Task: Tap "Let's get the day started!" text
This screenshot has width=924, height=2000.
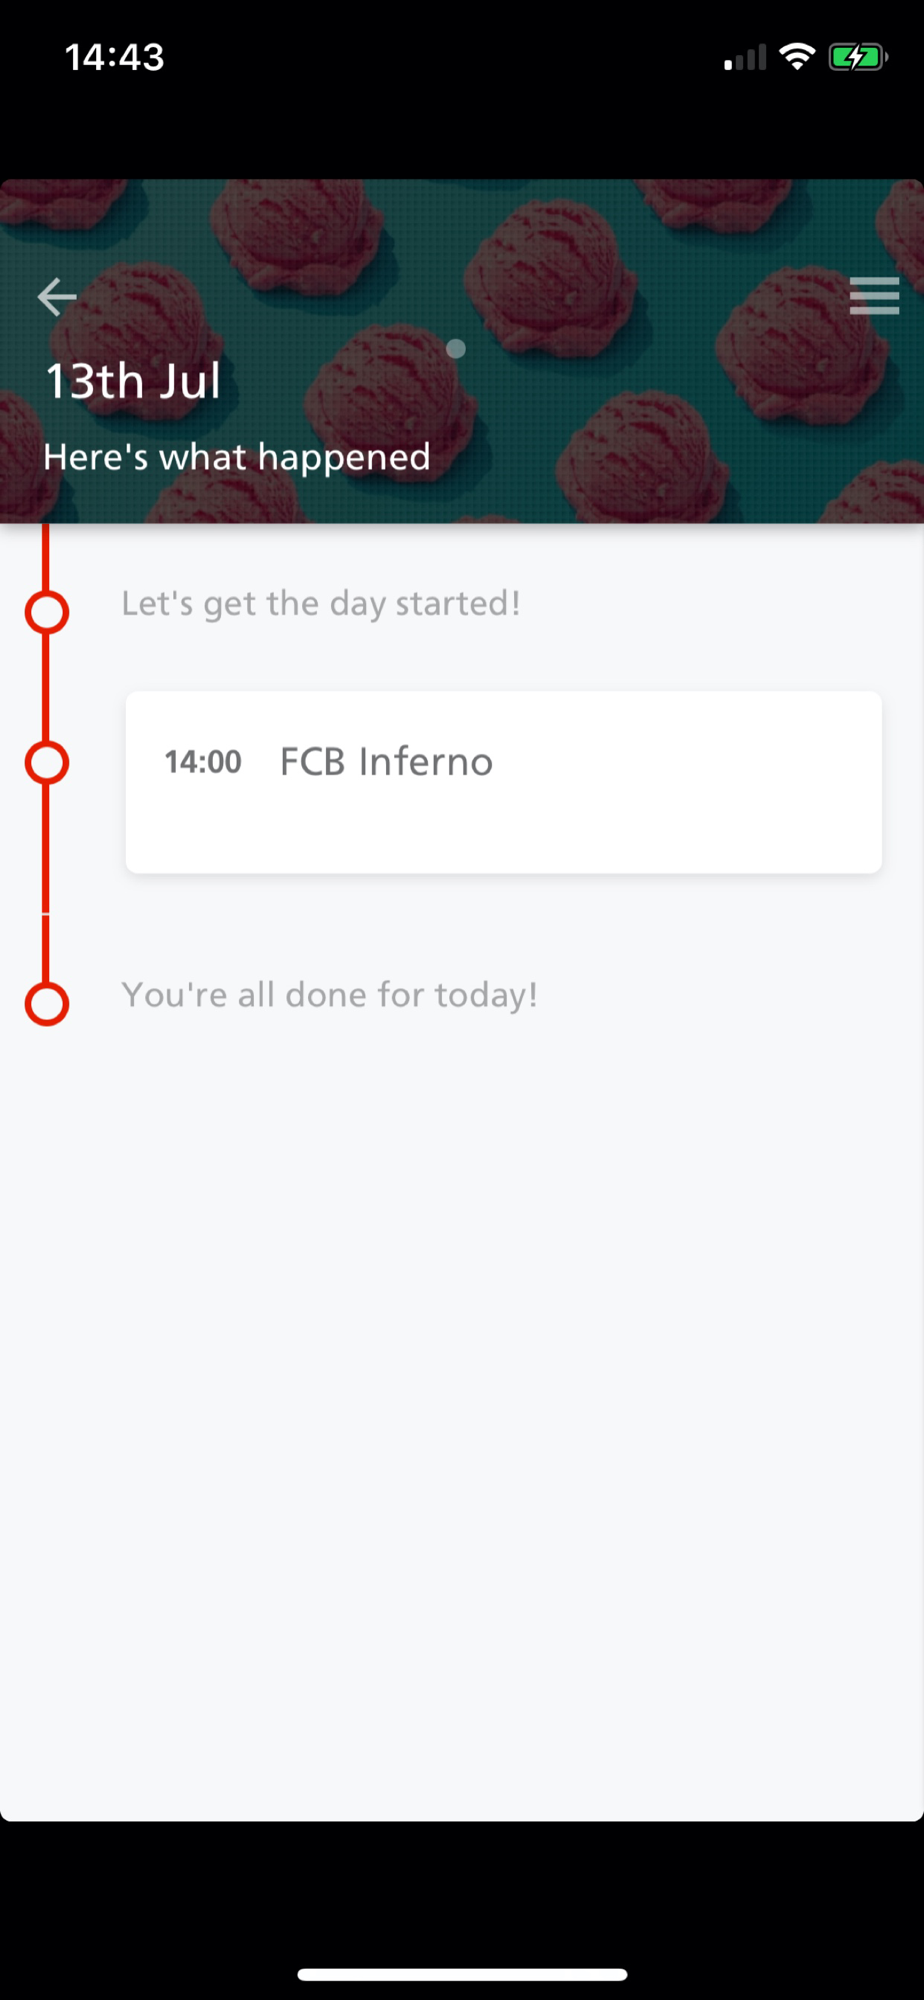Action: click(x=321, y=603)
